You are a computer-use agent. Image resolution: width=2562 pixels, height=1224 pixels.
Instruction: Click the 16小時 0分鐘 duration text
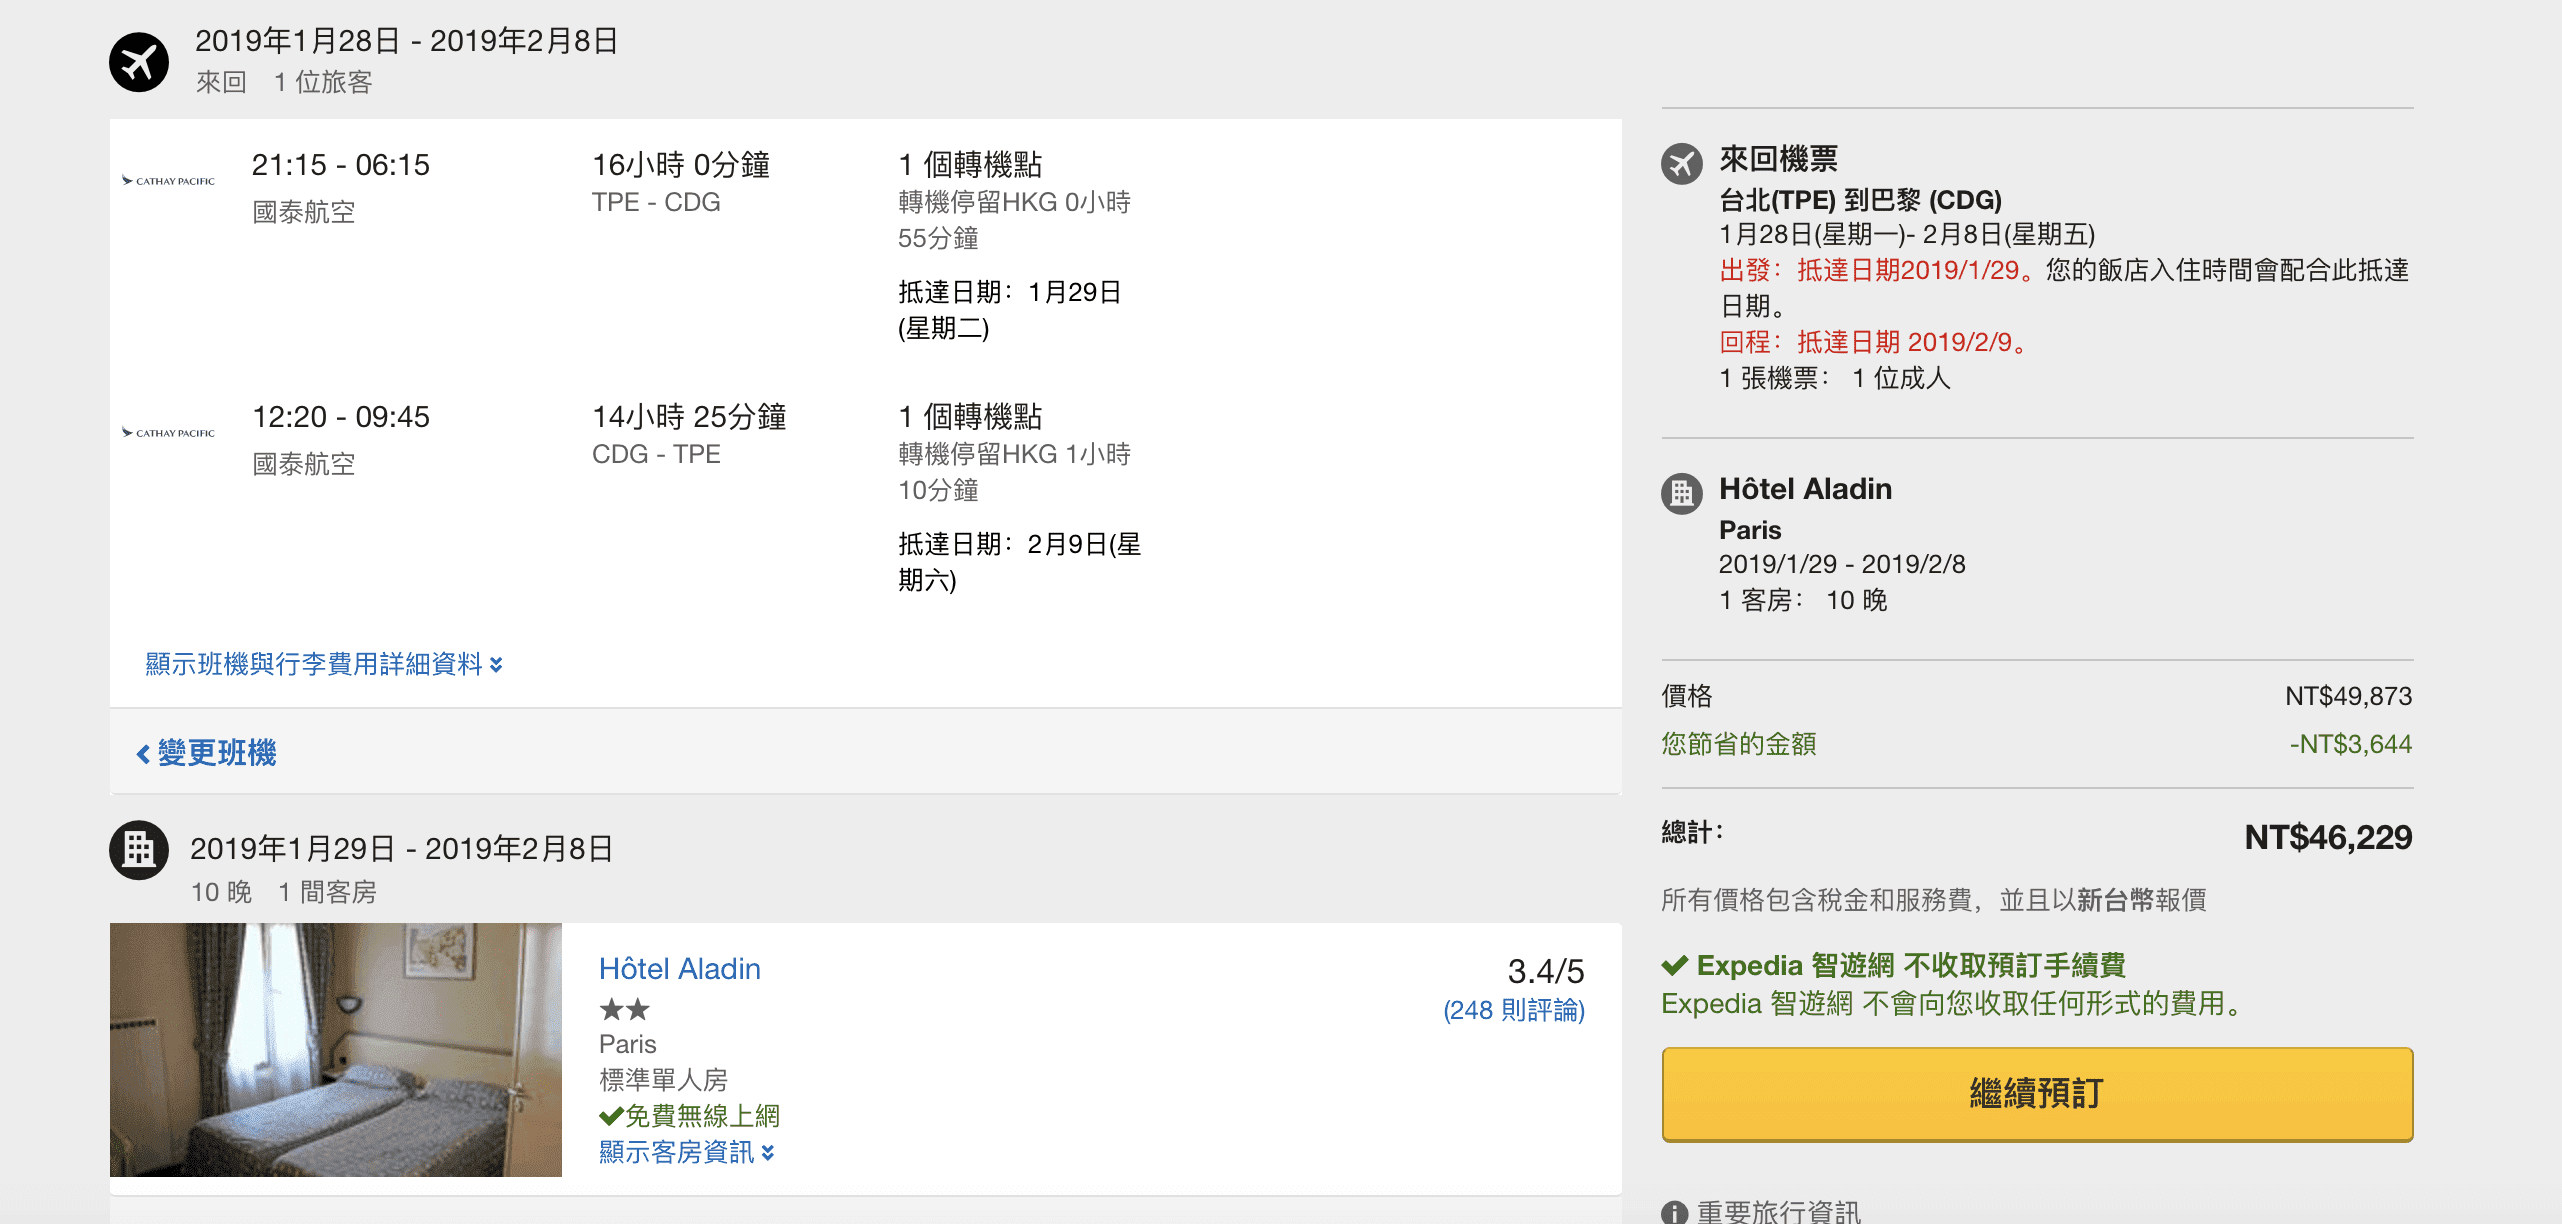681,165
